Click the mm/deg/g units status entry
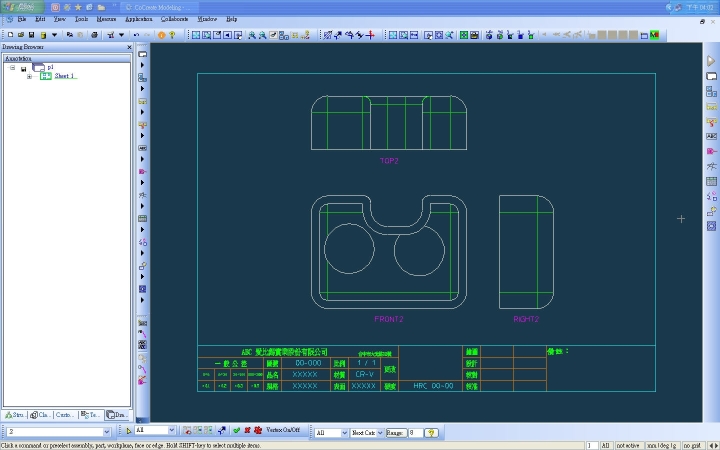Image resolution: width=720 pixels, height=450 pixels. tap(661, 445)
